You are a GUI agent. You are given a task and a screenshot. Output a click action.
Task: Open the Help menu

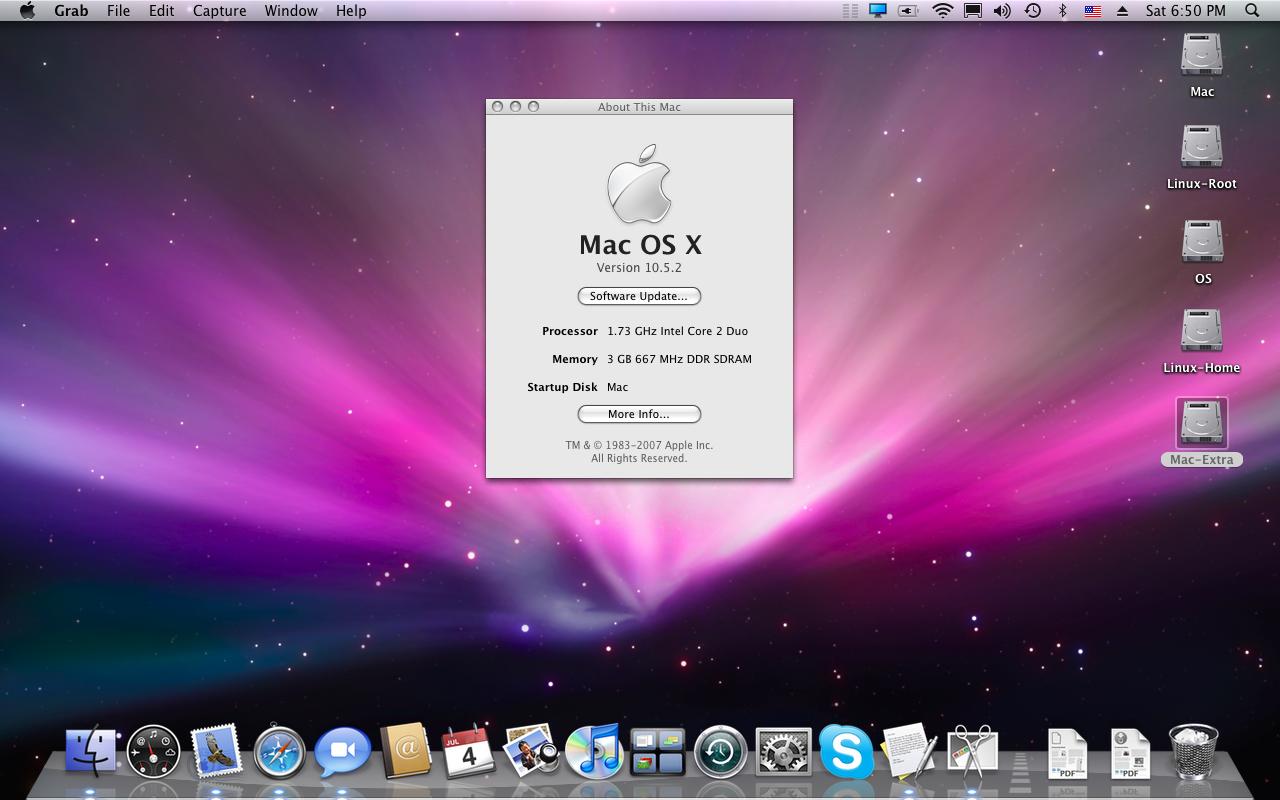click(351, 11)
